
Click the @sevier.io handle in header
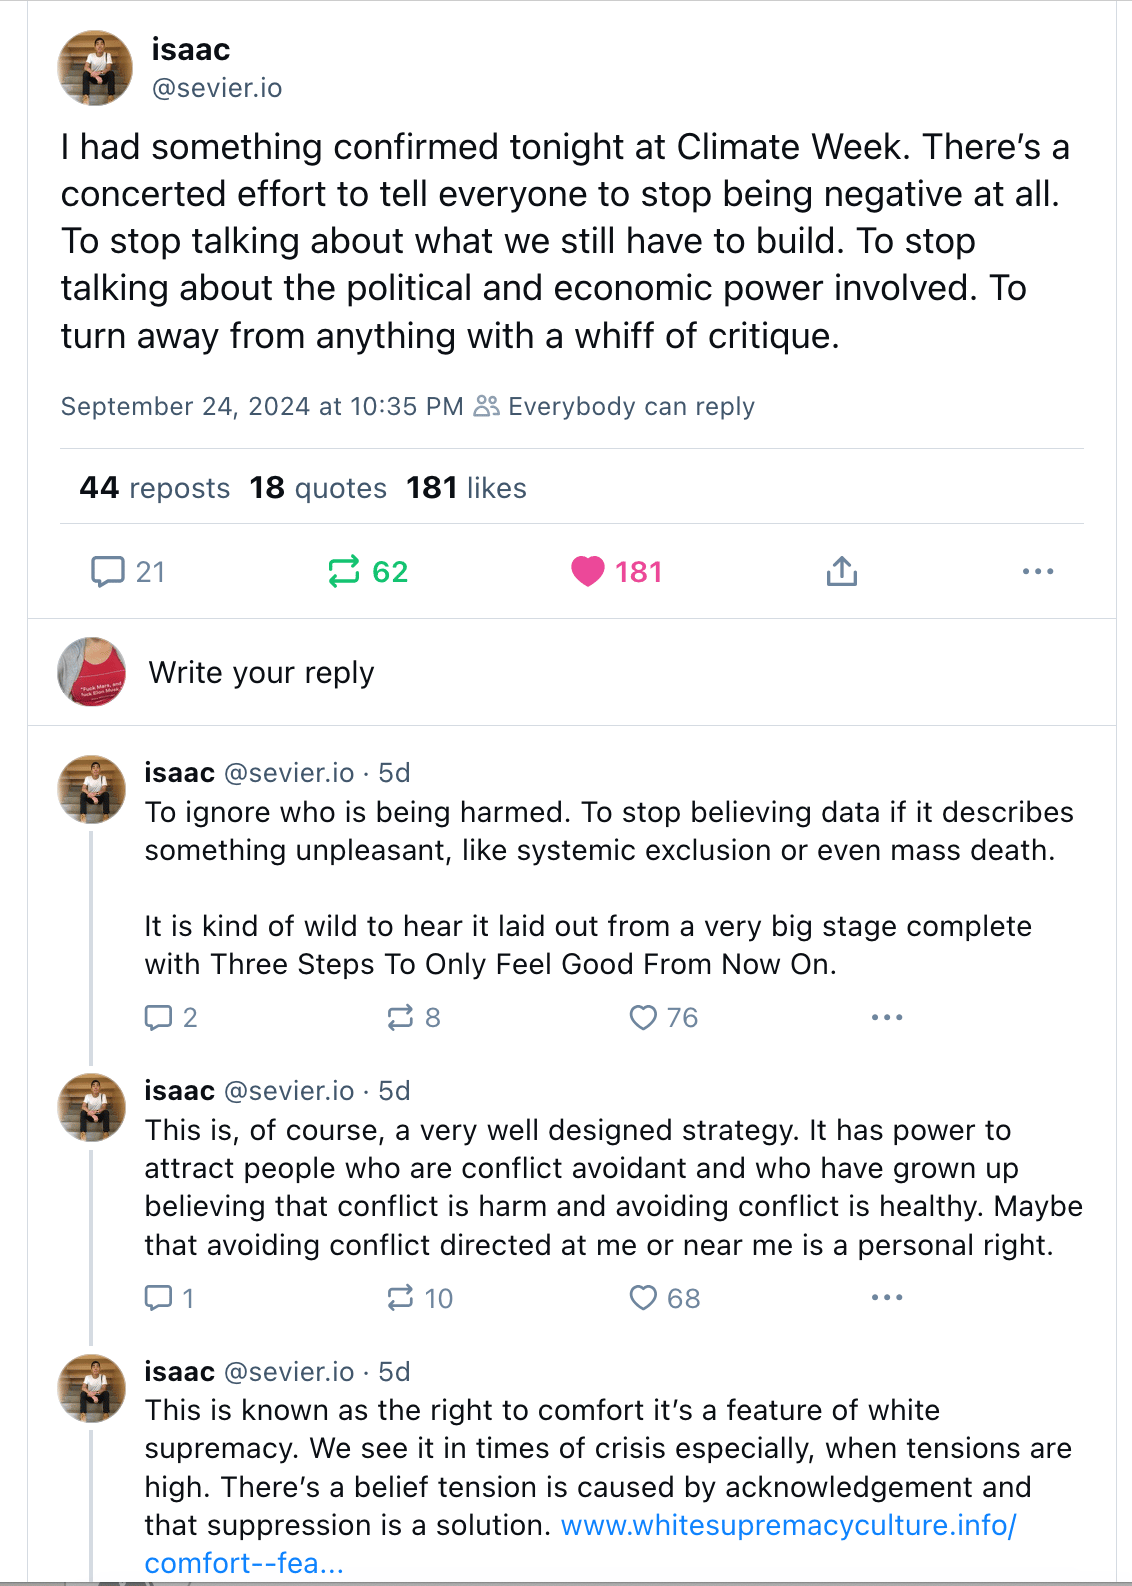(x=217, y=88)
